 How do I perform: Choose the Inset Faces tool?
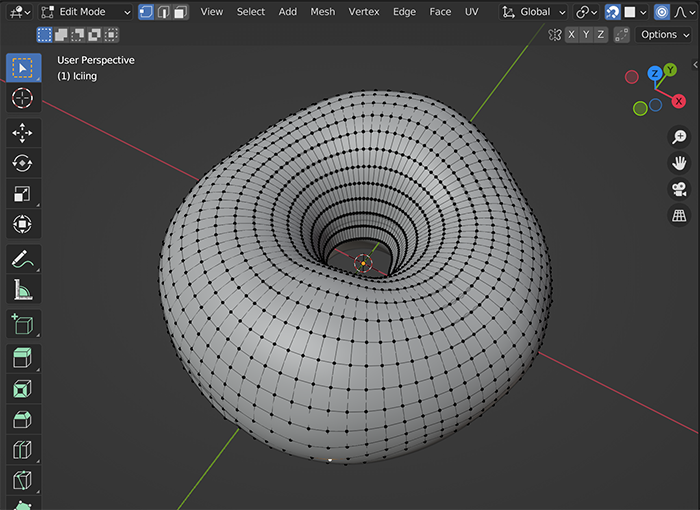(x=23, y=388)
